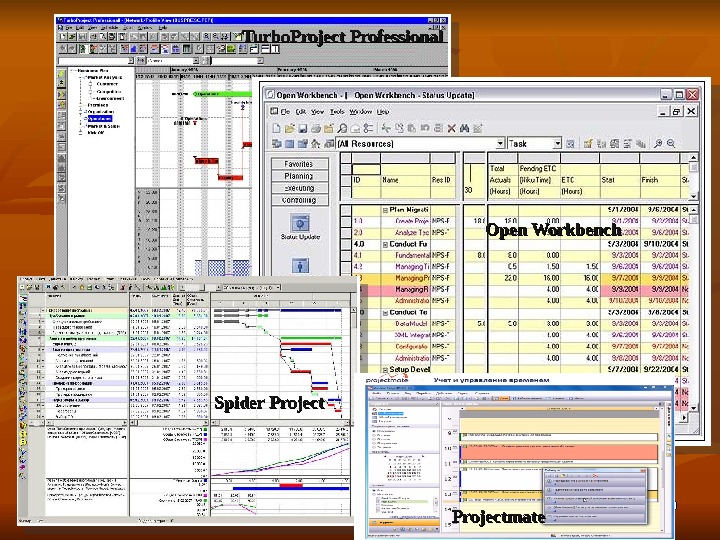
Task: Collapse the Conduct Fu task group
Action: coord(385,245)
